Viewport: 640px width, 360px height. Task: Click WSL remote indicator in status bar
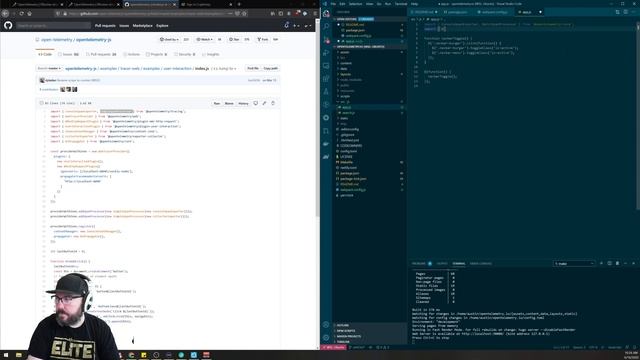tap(334, 347)
